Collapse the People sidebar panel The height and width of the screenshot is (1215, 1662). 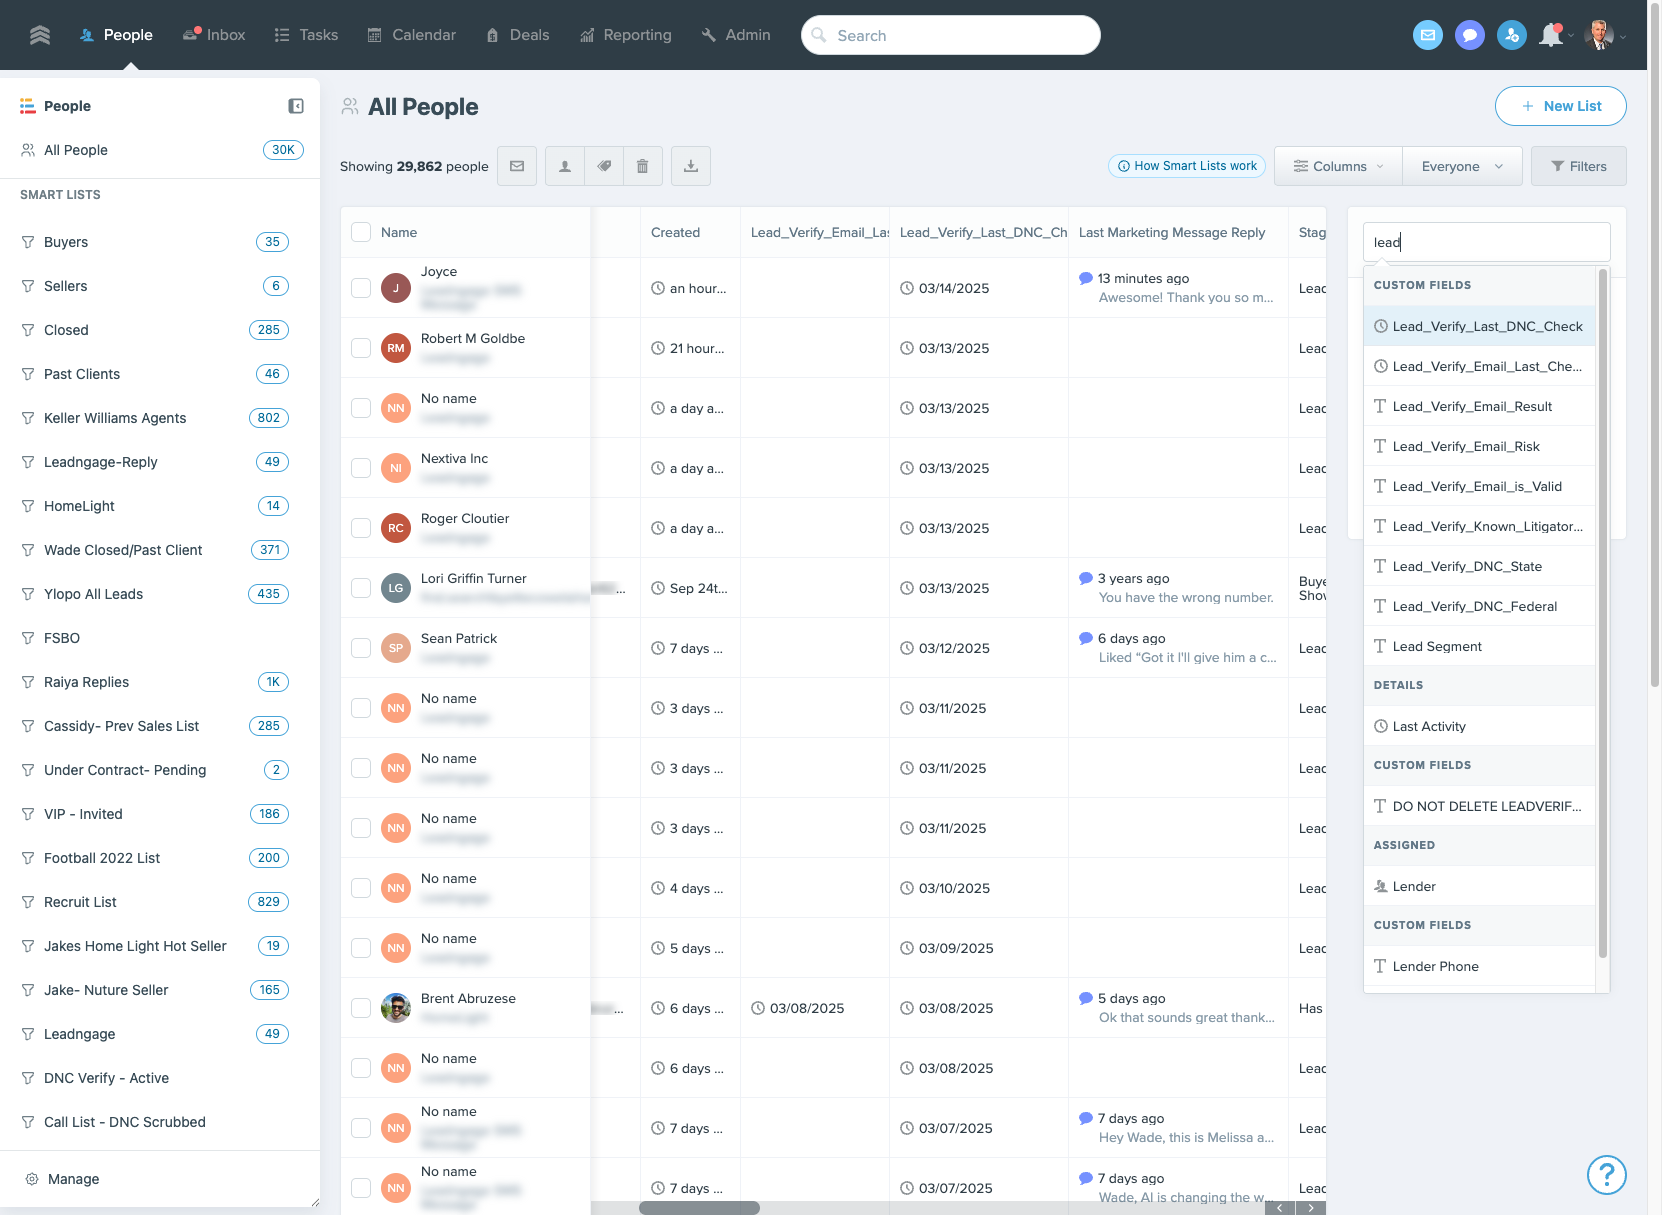click(x=296, y=106)
